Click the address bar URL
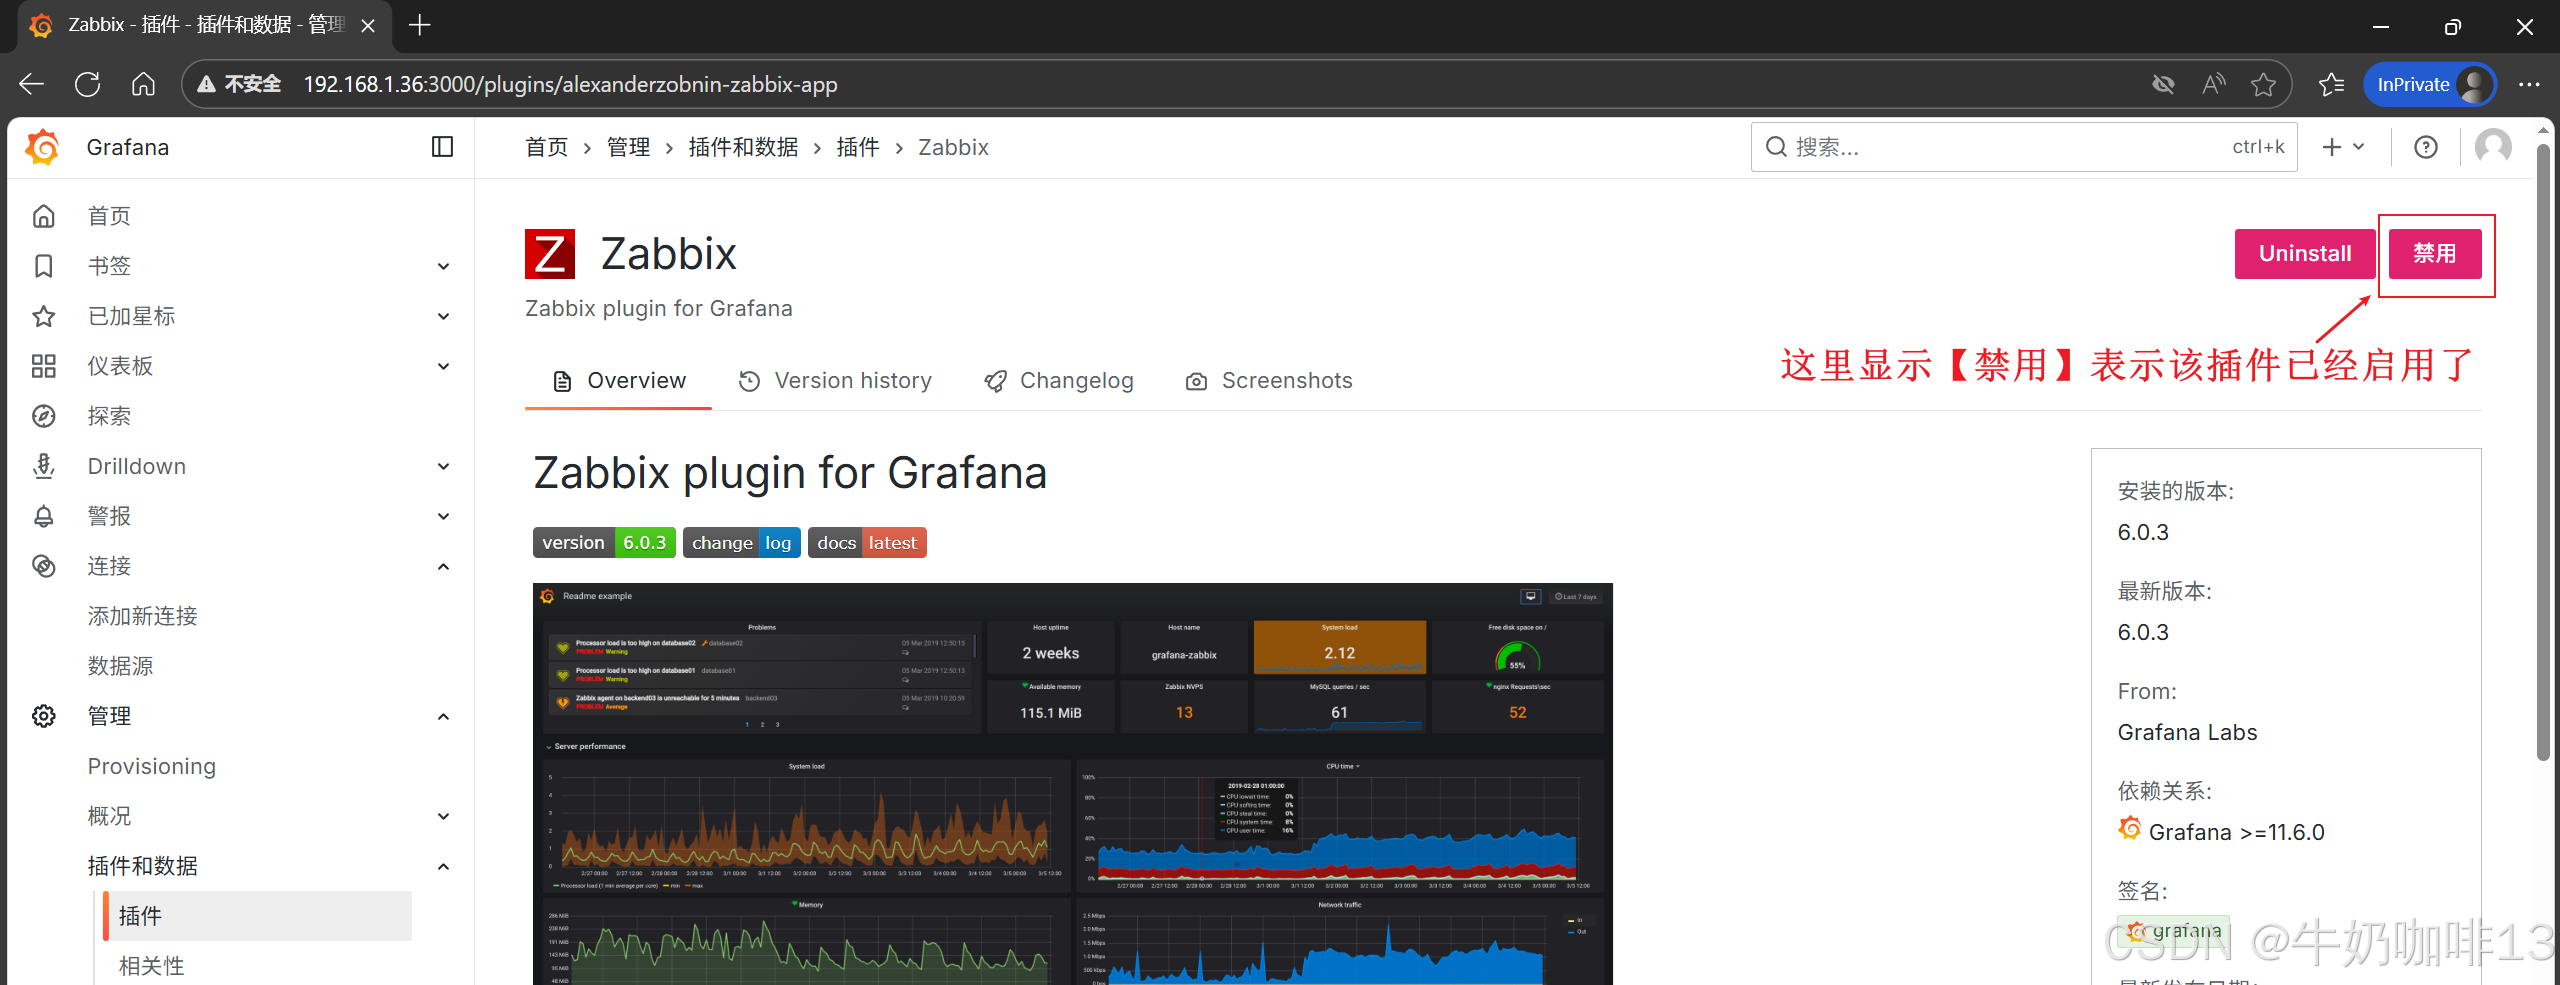 pyautogui.click(x=570, y=84)
